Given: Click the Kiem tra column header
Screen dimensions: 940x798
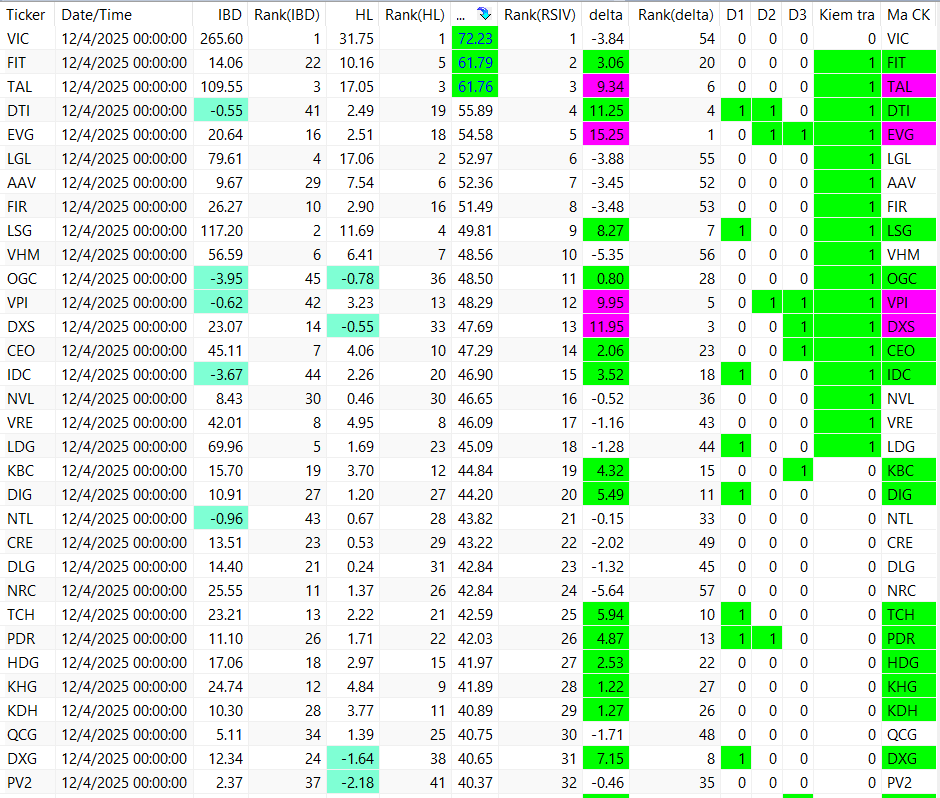Looking at the screenshot, I should click(847, 14).
